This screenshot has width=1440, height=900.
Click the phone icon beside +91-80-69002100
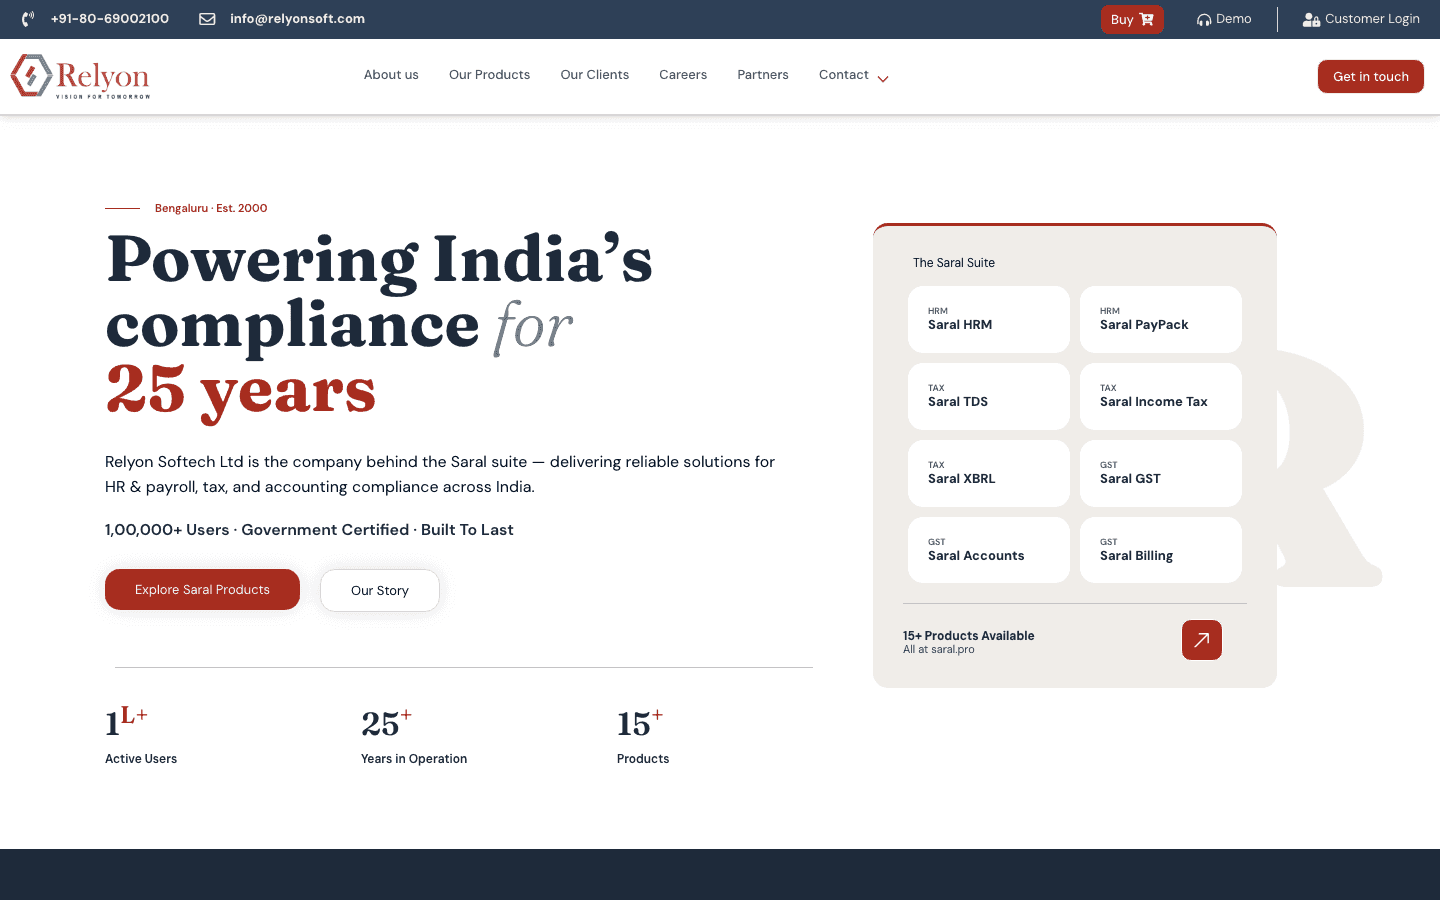28,19
